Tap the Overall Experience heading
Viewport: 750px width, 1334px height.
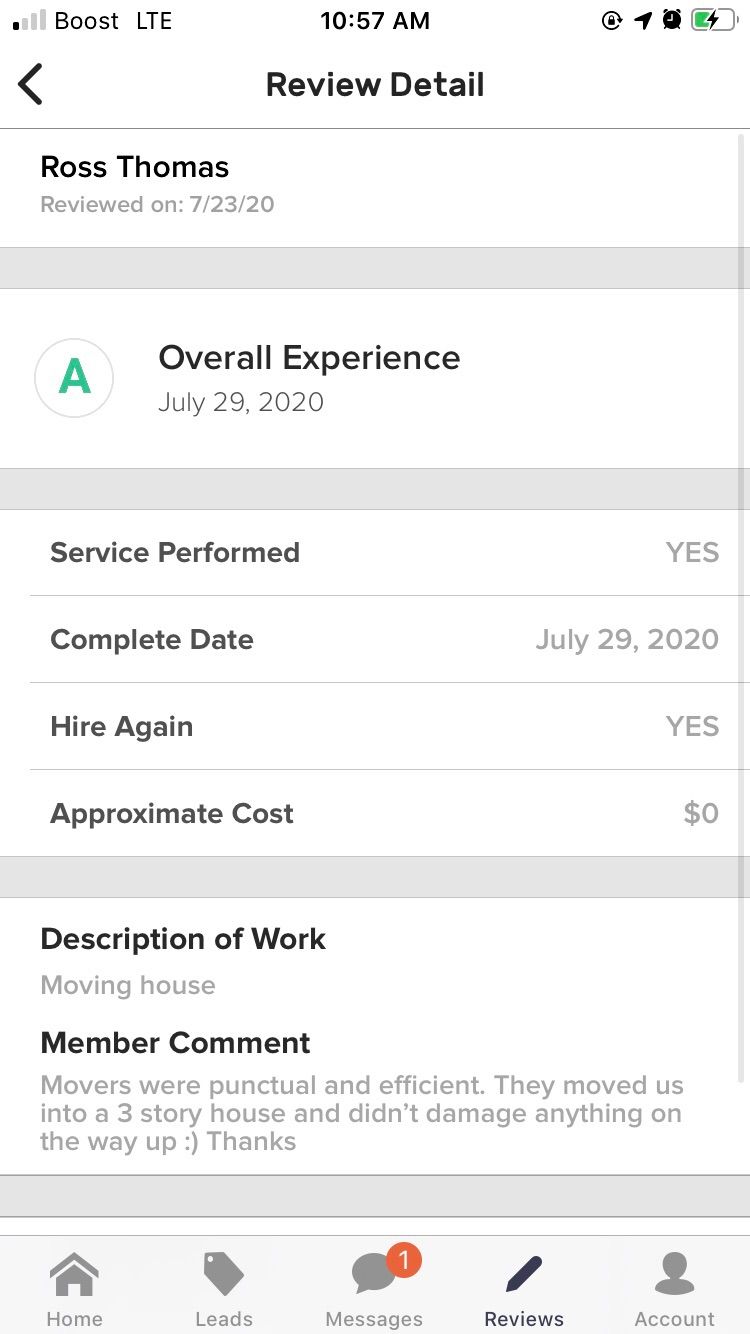[309, 358]
